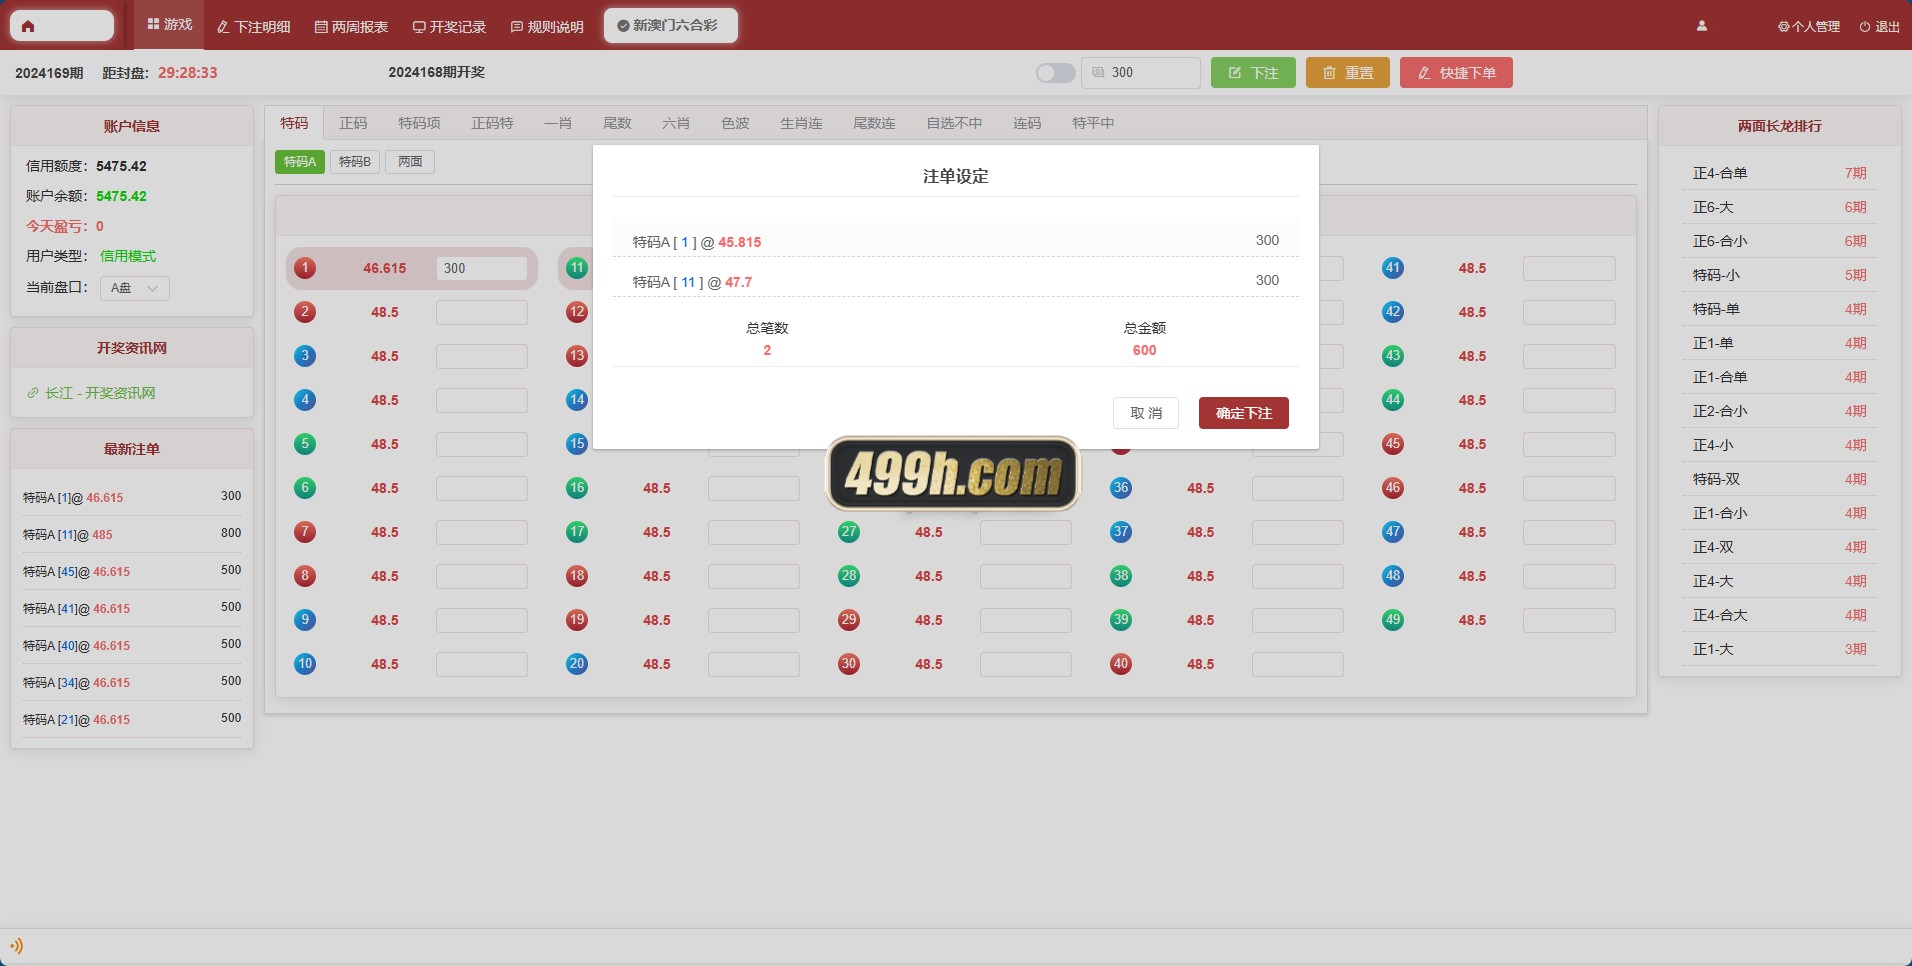Open the 游戏 menu

pyautogui.click(x=170, y=25)
